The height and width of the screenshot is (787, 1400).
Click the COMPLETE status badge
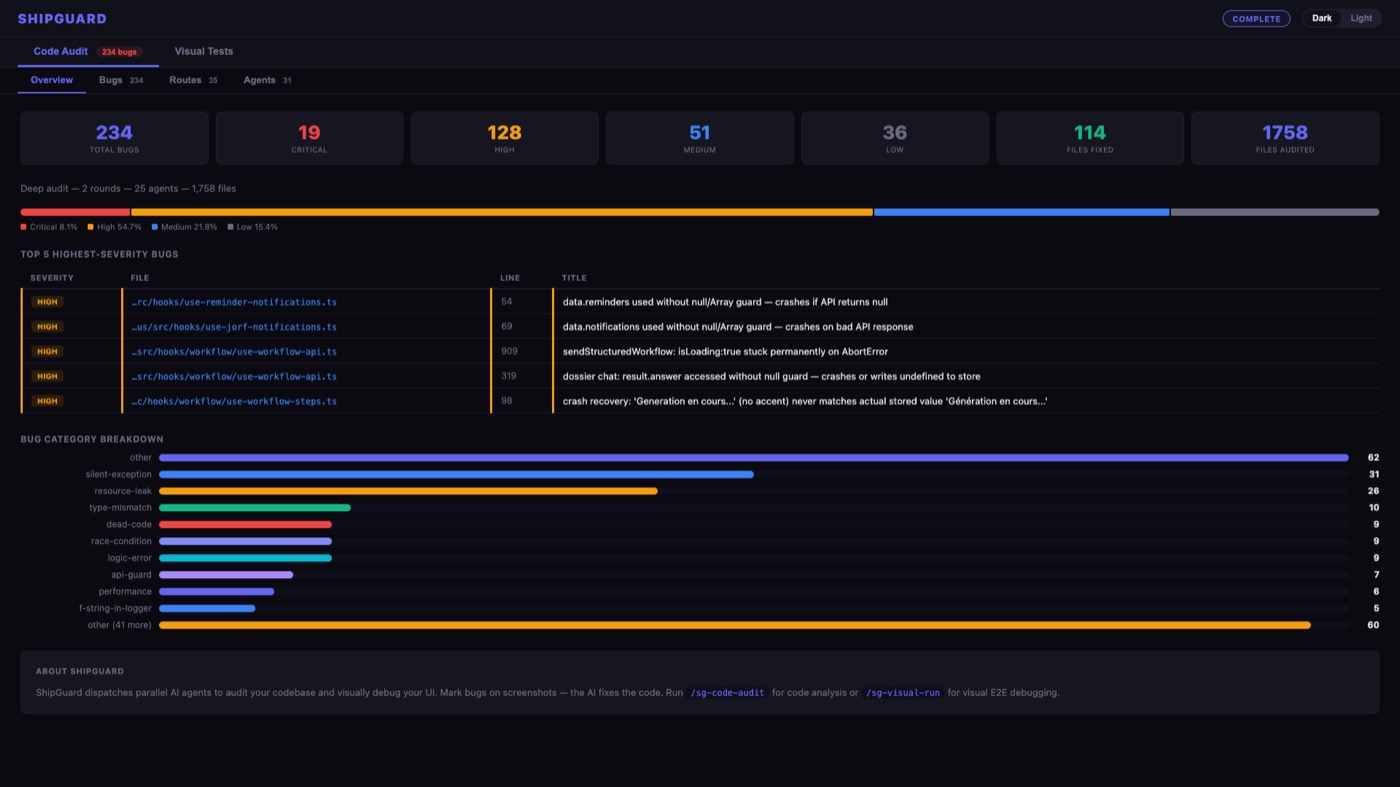1256,18
